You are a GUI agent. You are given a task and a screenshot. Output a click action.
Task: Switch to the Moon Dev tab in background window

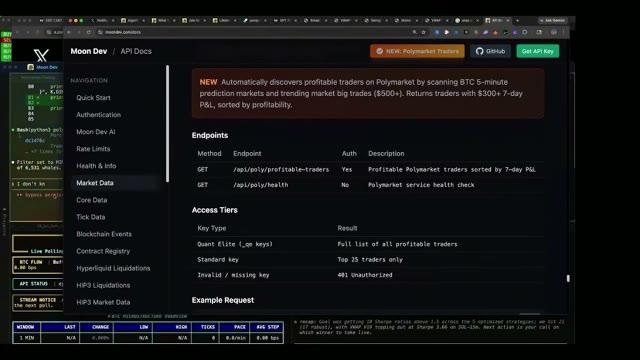[x=43, y=67]
